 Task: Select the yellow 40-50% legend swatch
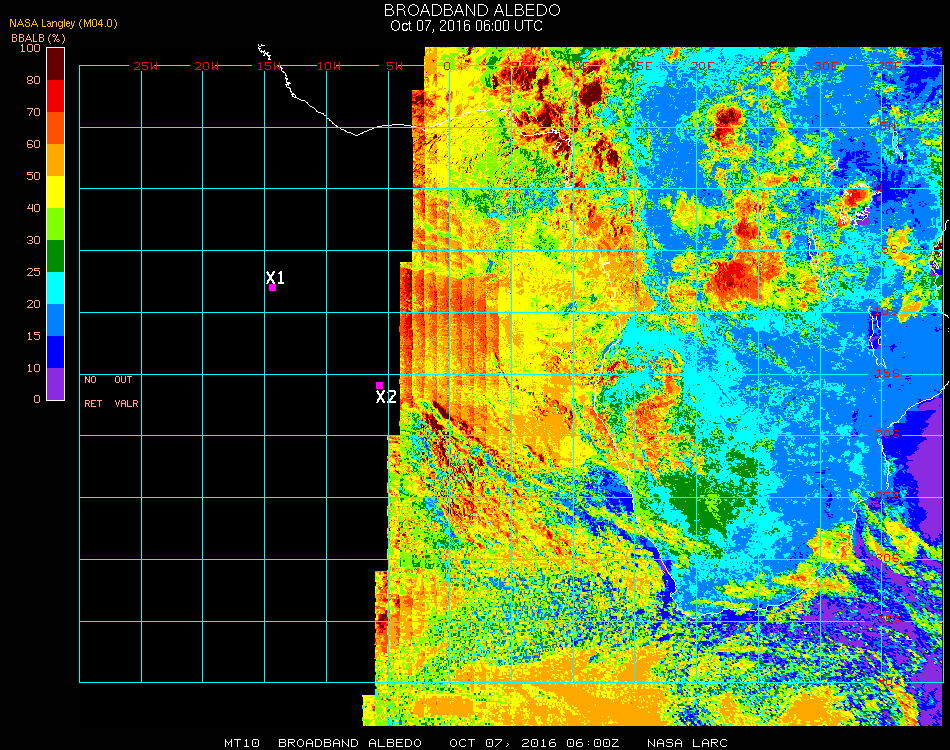(x=56, y=191)
